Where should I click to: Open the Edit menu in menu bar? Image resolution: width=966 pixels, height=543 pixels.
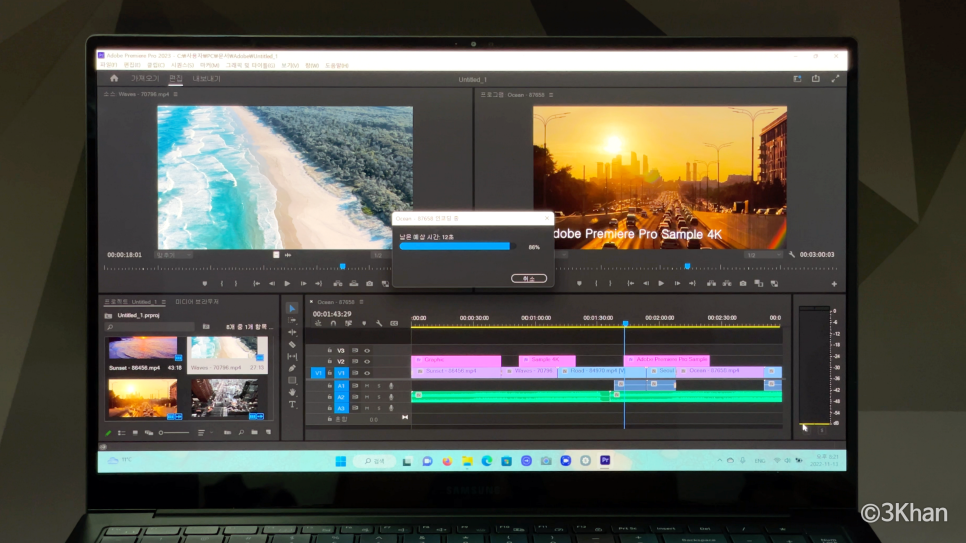[132, 65]
